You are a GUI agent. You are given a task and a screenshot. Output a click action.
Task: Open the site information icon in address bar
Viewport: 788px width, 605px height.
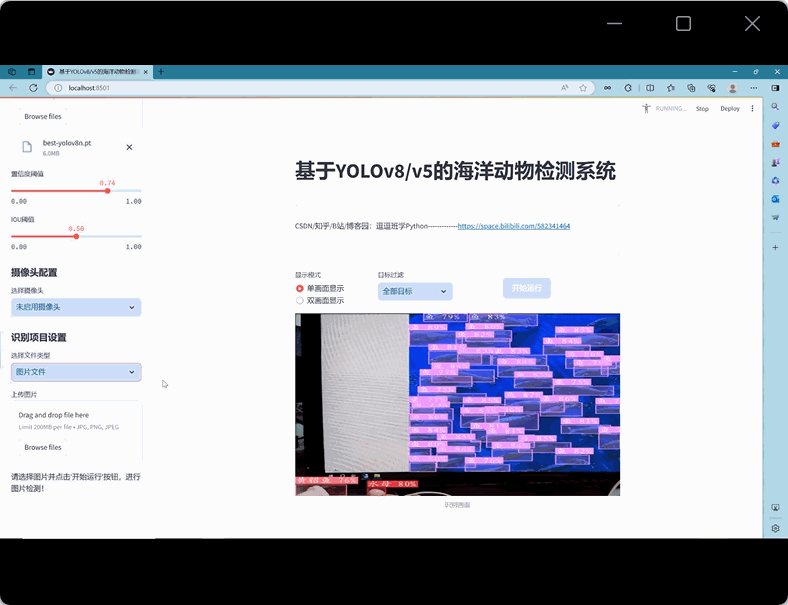(x=58, y=88)
